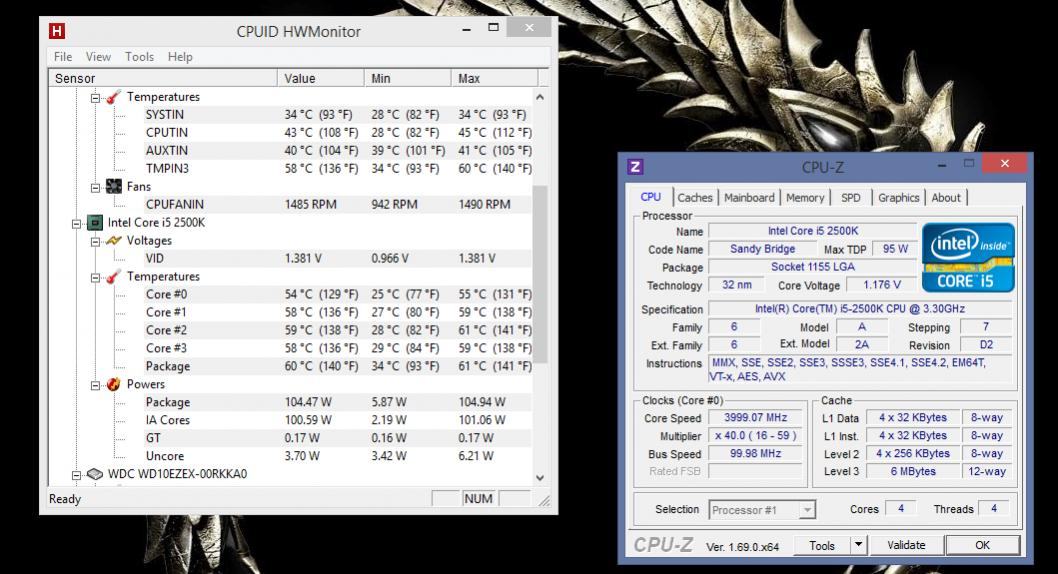Collapse the Voltages tree node
Image resolution: width=1058 pixels, height=574 pixels.
click(x=95, y=241)
